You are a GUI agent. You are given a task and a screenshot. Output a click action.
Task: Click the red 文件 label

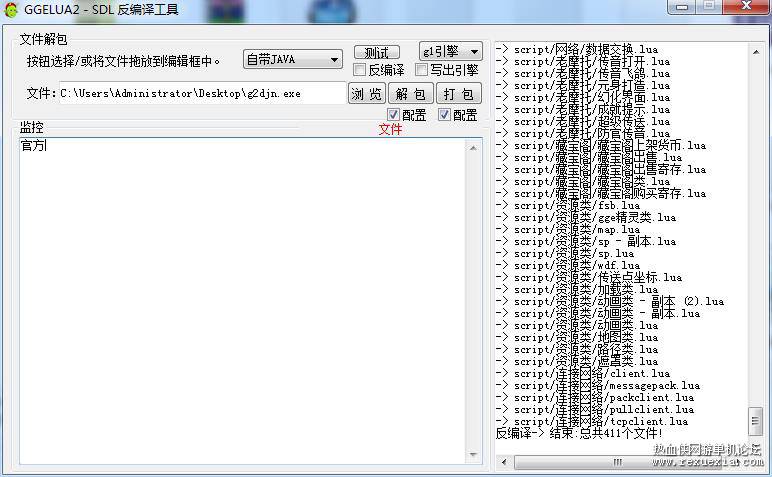coord(390,129)
